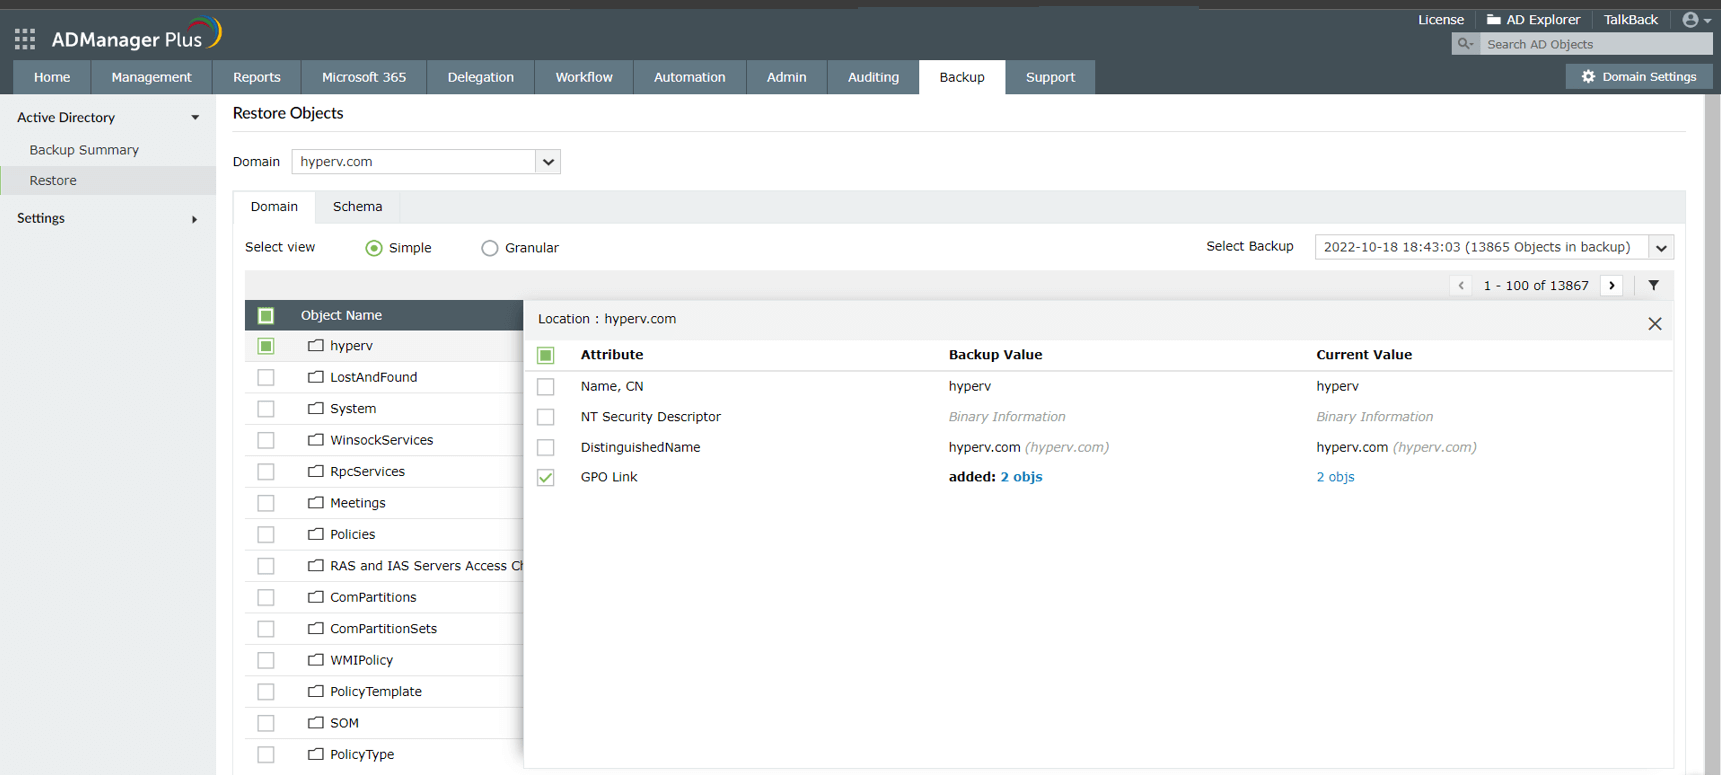Image resolution: width=1721 pixels, height=775 pixels.
Task: Uncheck the GPO Link attribute checkbox
Action: pos(546,478)
